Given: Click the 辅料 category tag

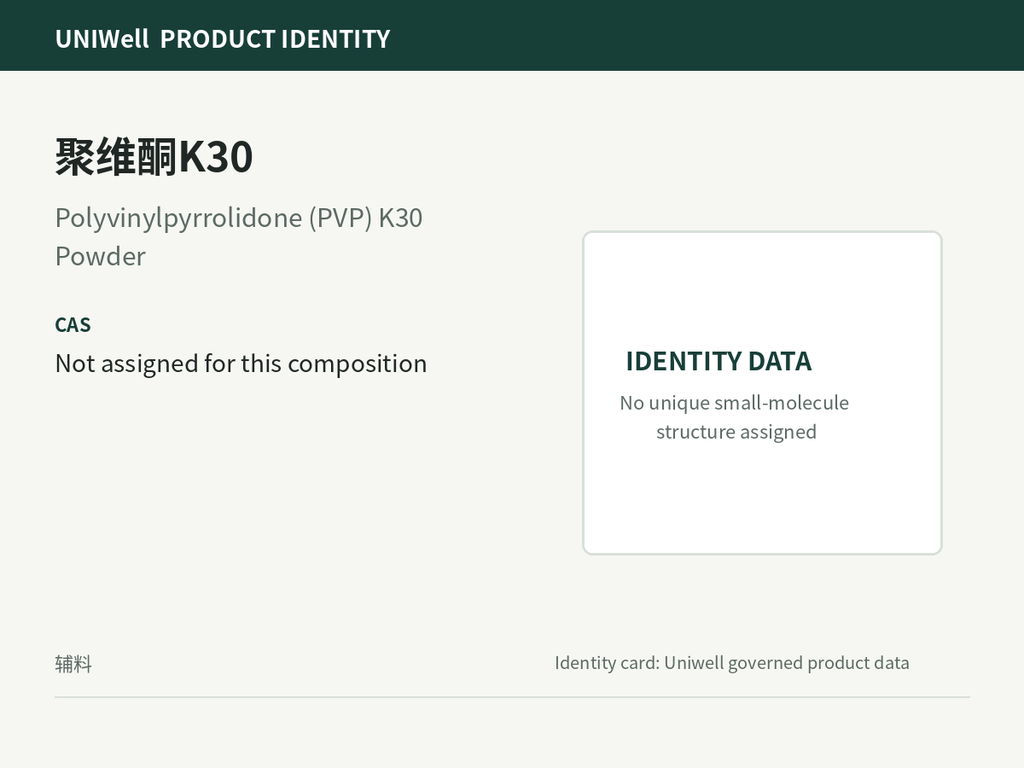Looking at the screenshot, I should (73, 664).
